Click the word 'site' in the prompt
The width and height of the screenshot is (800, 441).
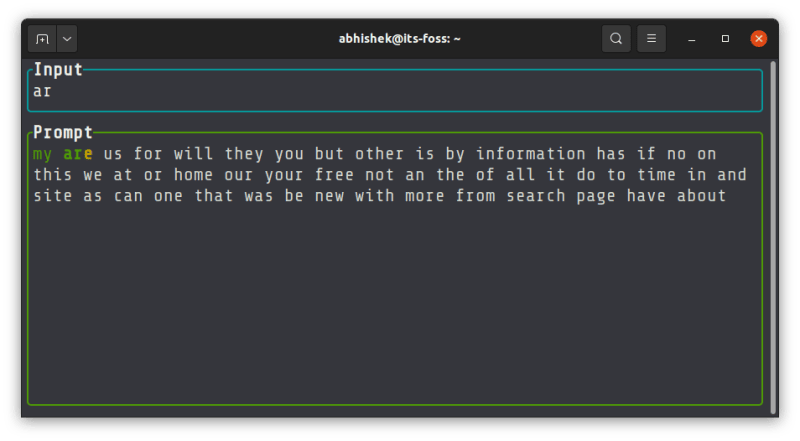53,195
